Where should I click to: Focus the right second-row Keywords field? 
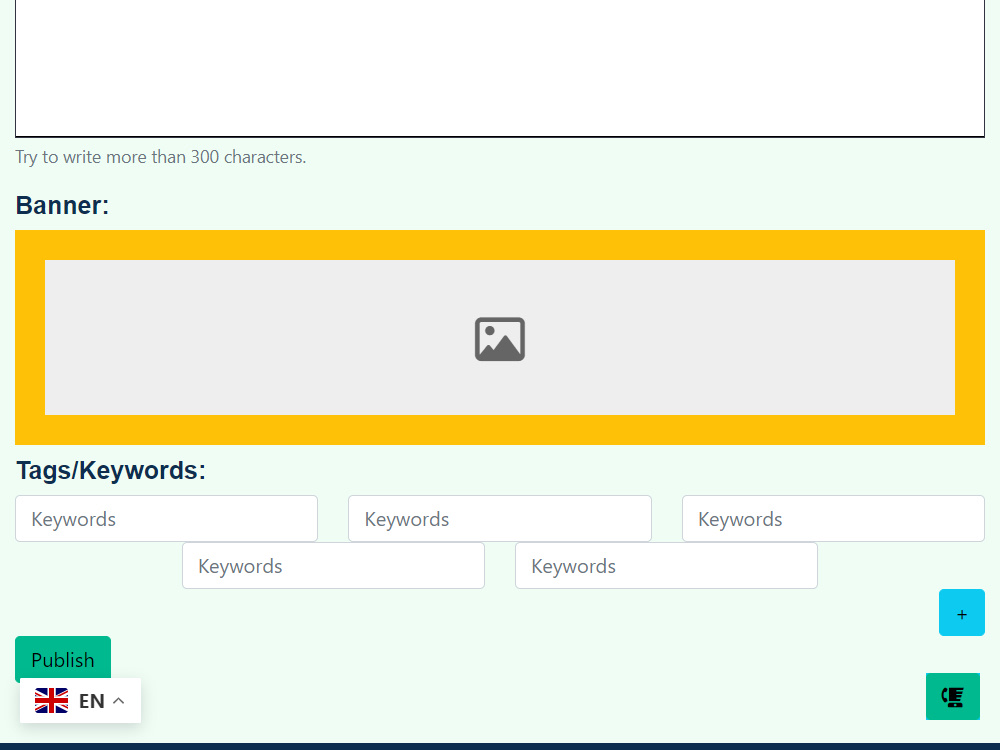(666, 566)
